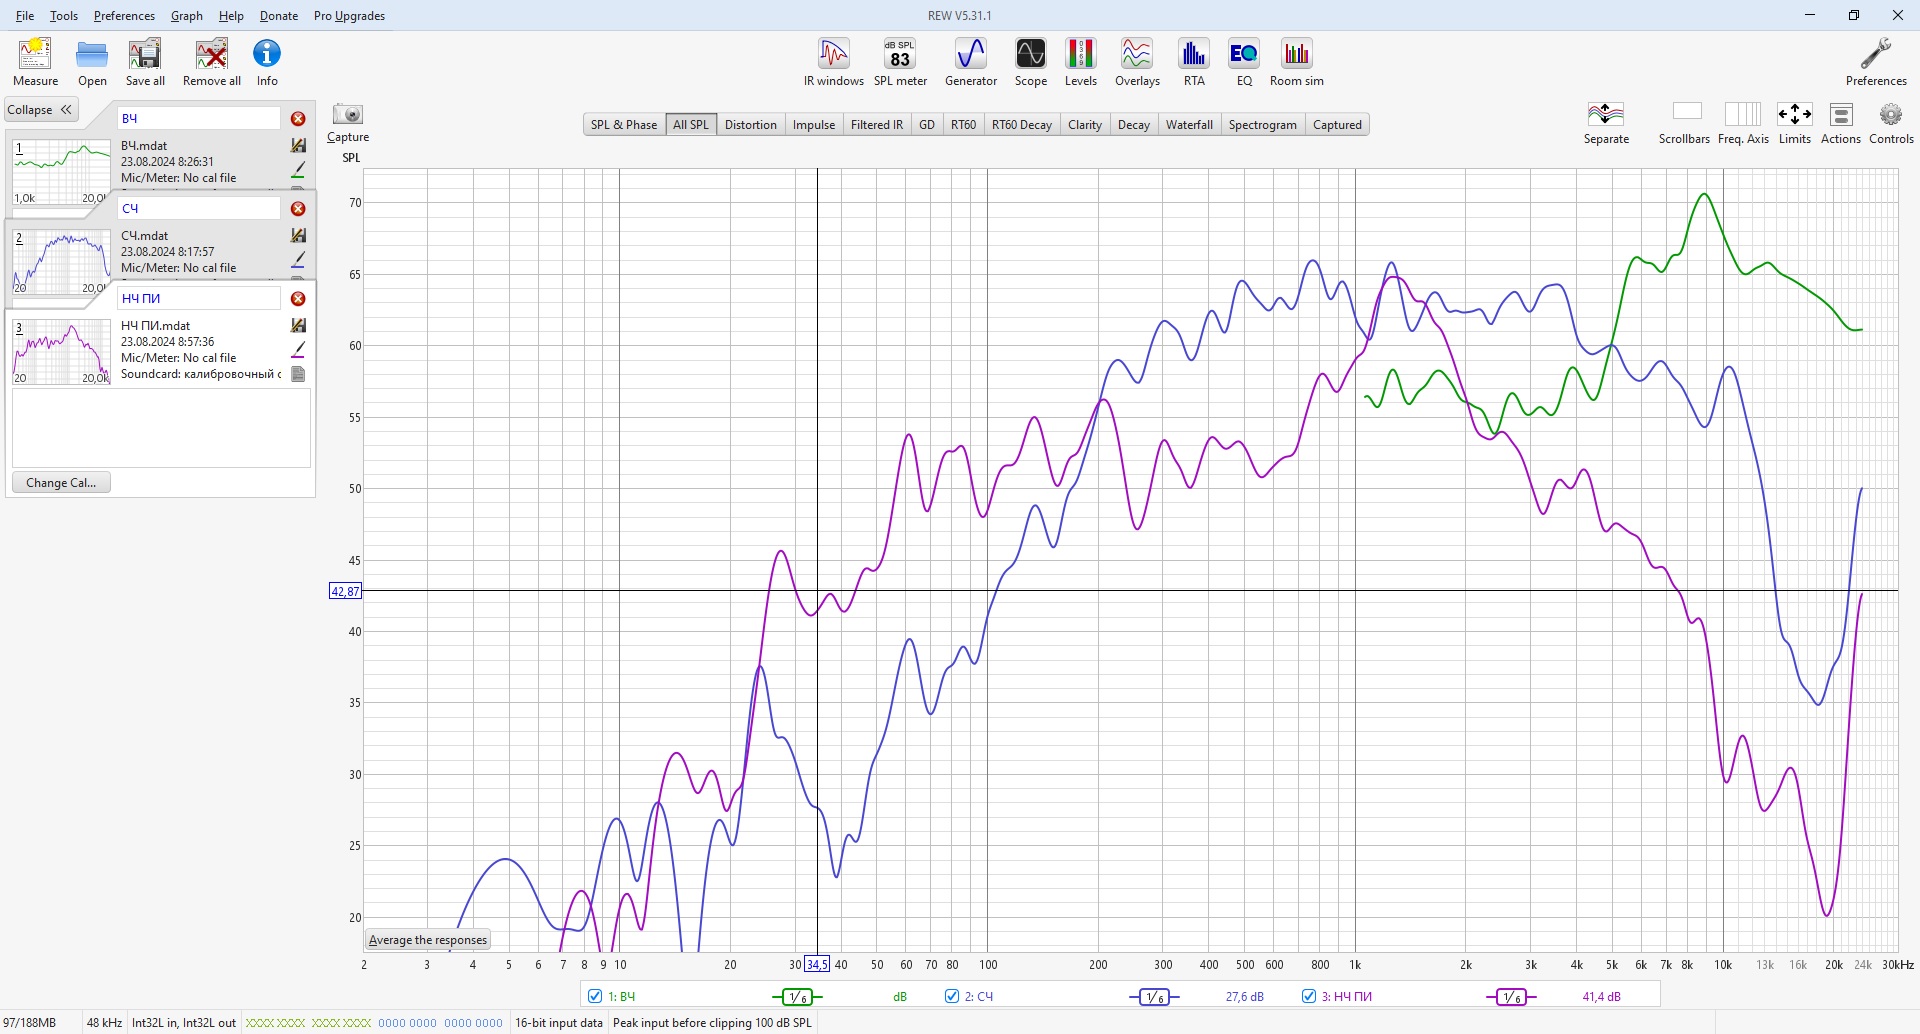Switch to the Waterfall tab
1920x1034 pixels.
(1189, 125)
